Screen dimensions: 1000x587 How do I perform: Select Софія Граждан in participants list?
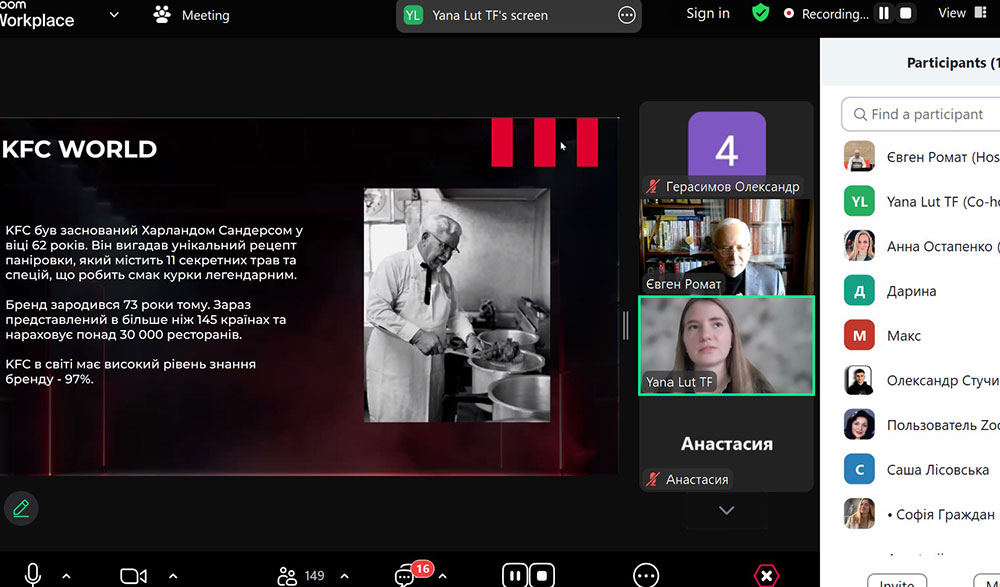pyautogui.click(x=920, y=514)
